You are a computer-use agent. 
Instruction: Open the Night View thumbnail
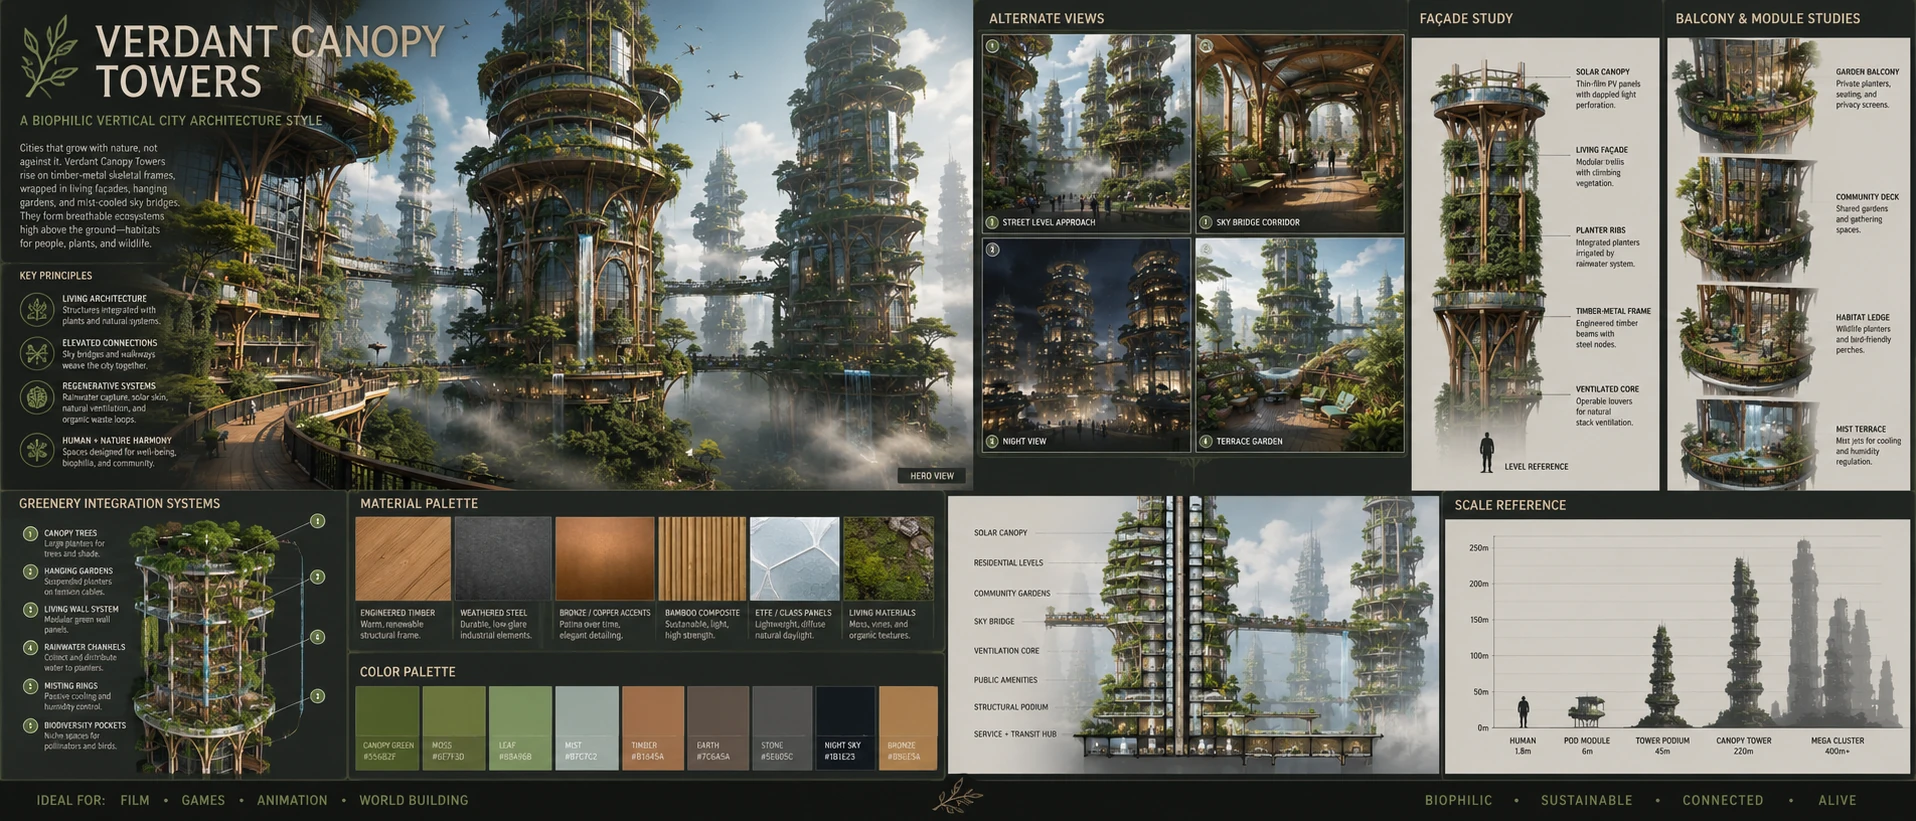tap(1086, 345)
